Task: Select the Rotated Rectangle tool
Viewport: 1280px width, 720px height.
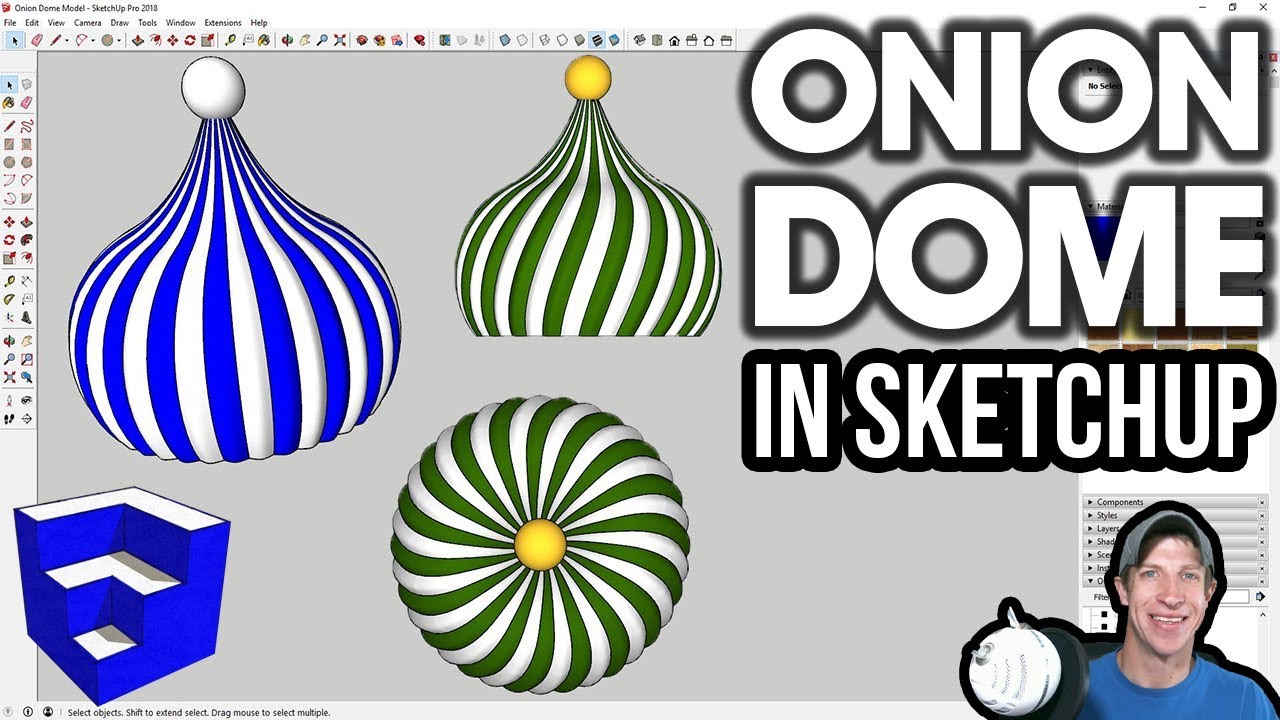Action: [x=27, y=144]
